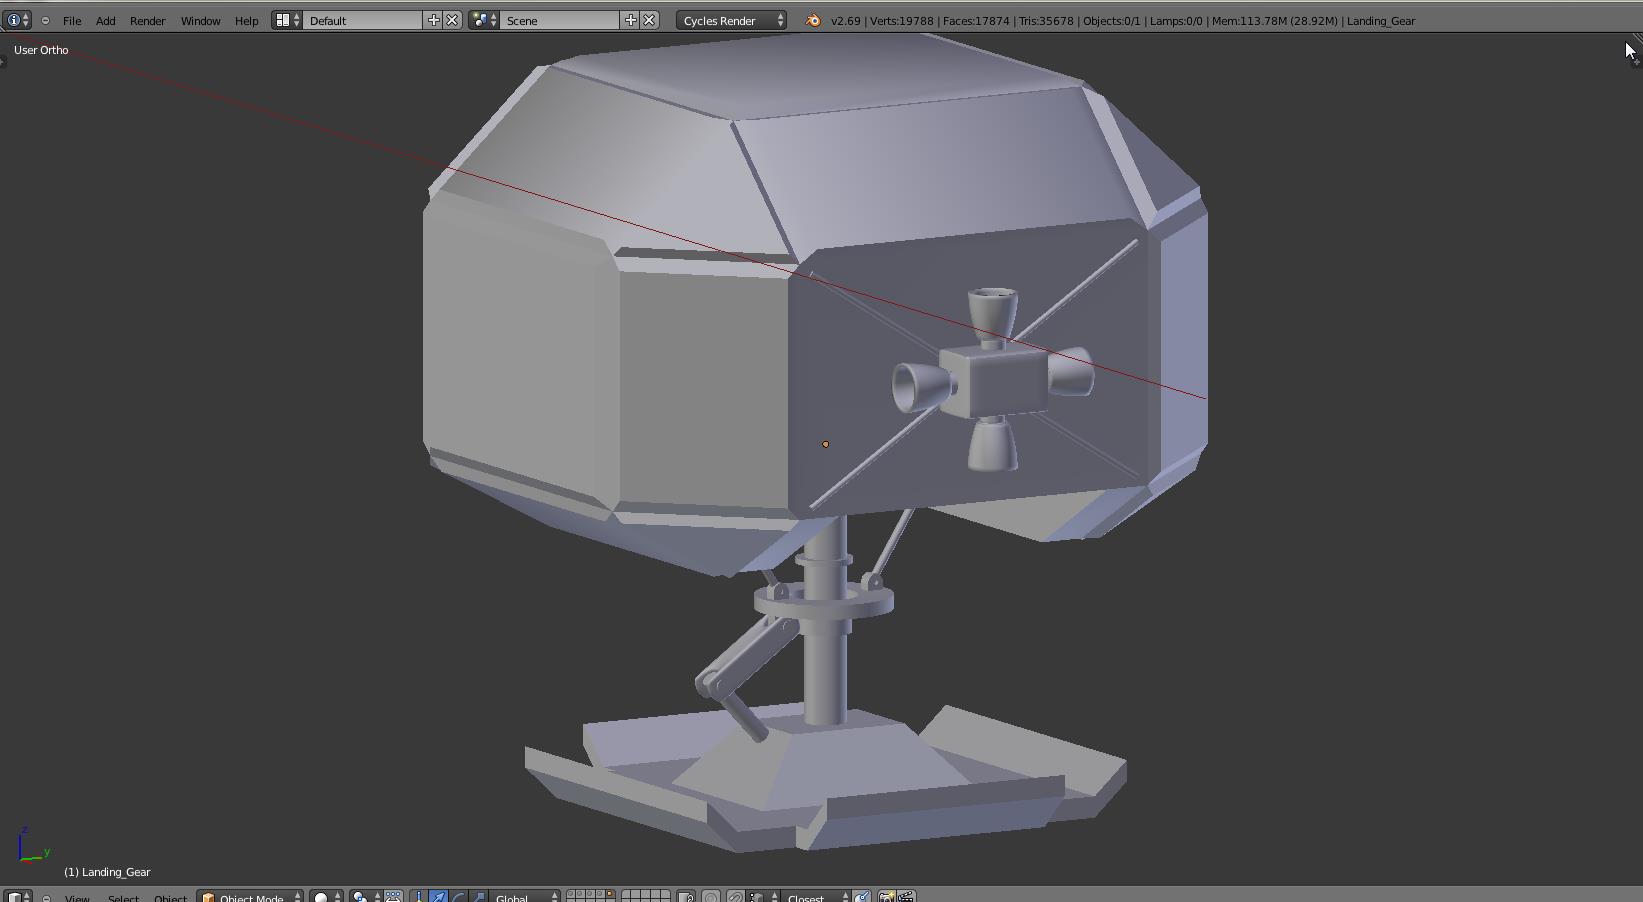The width and height of the screenshot is (1643, 902).
Task: Delete the Default screen layout
Action: coord(452,20)
